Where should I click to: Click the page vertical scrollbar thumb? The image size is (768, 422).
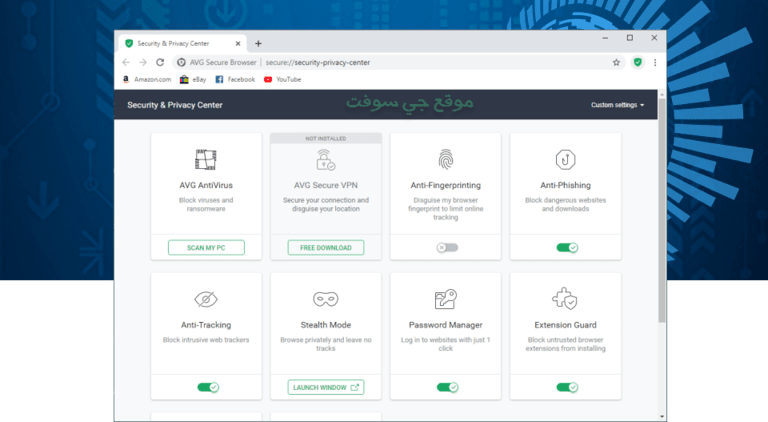coord(662,211)
